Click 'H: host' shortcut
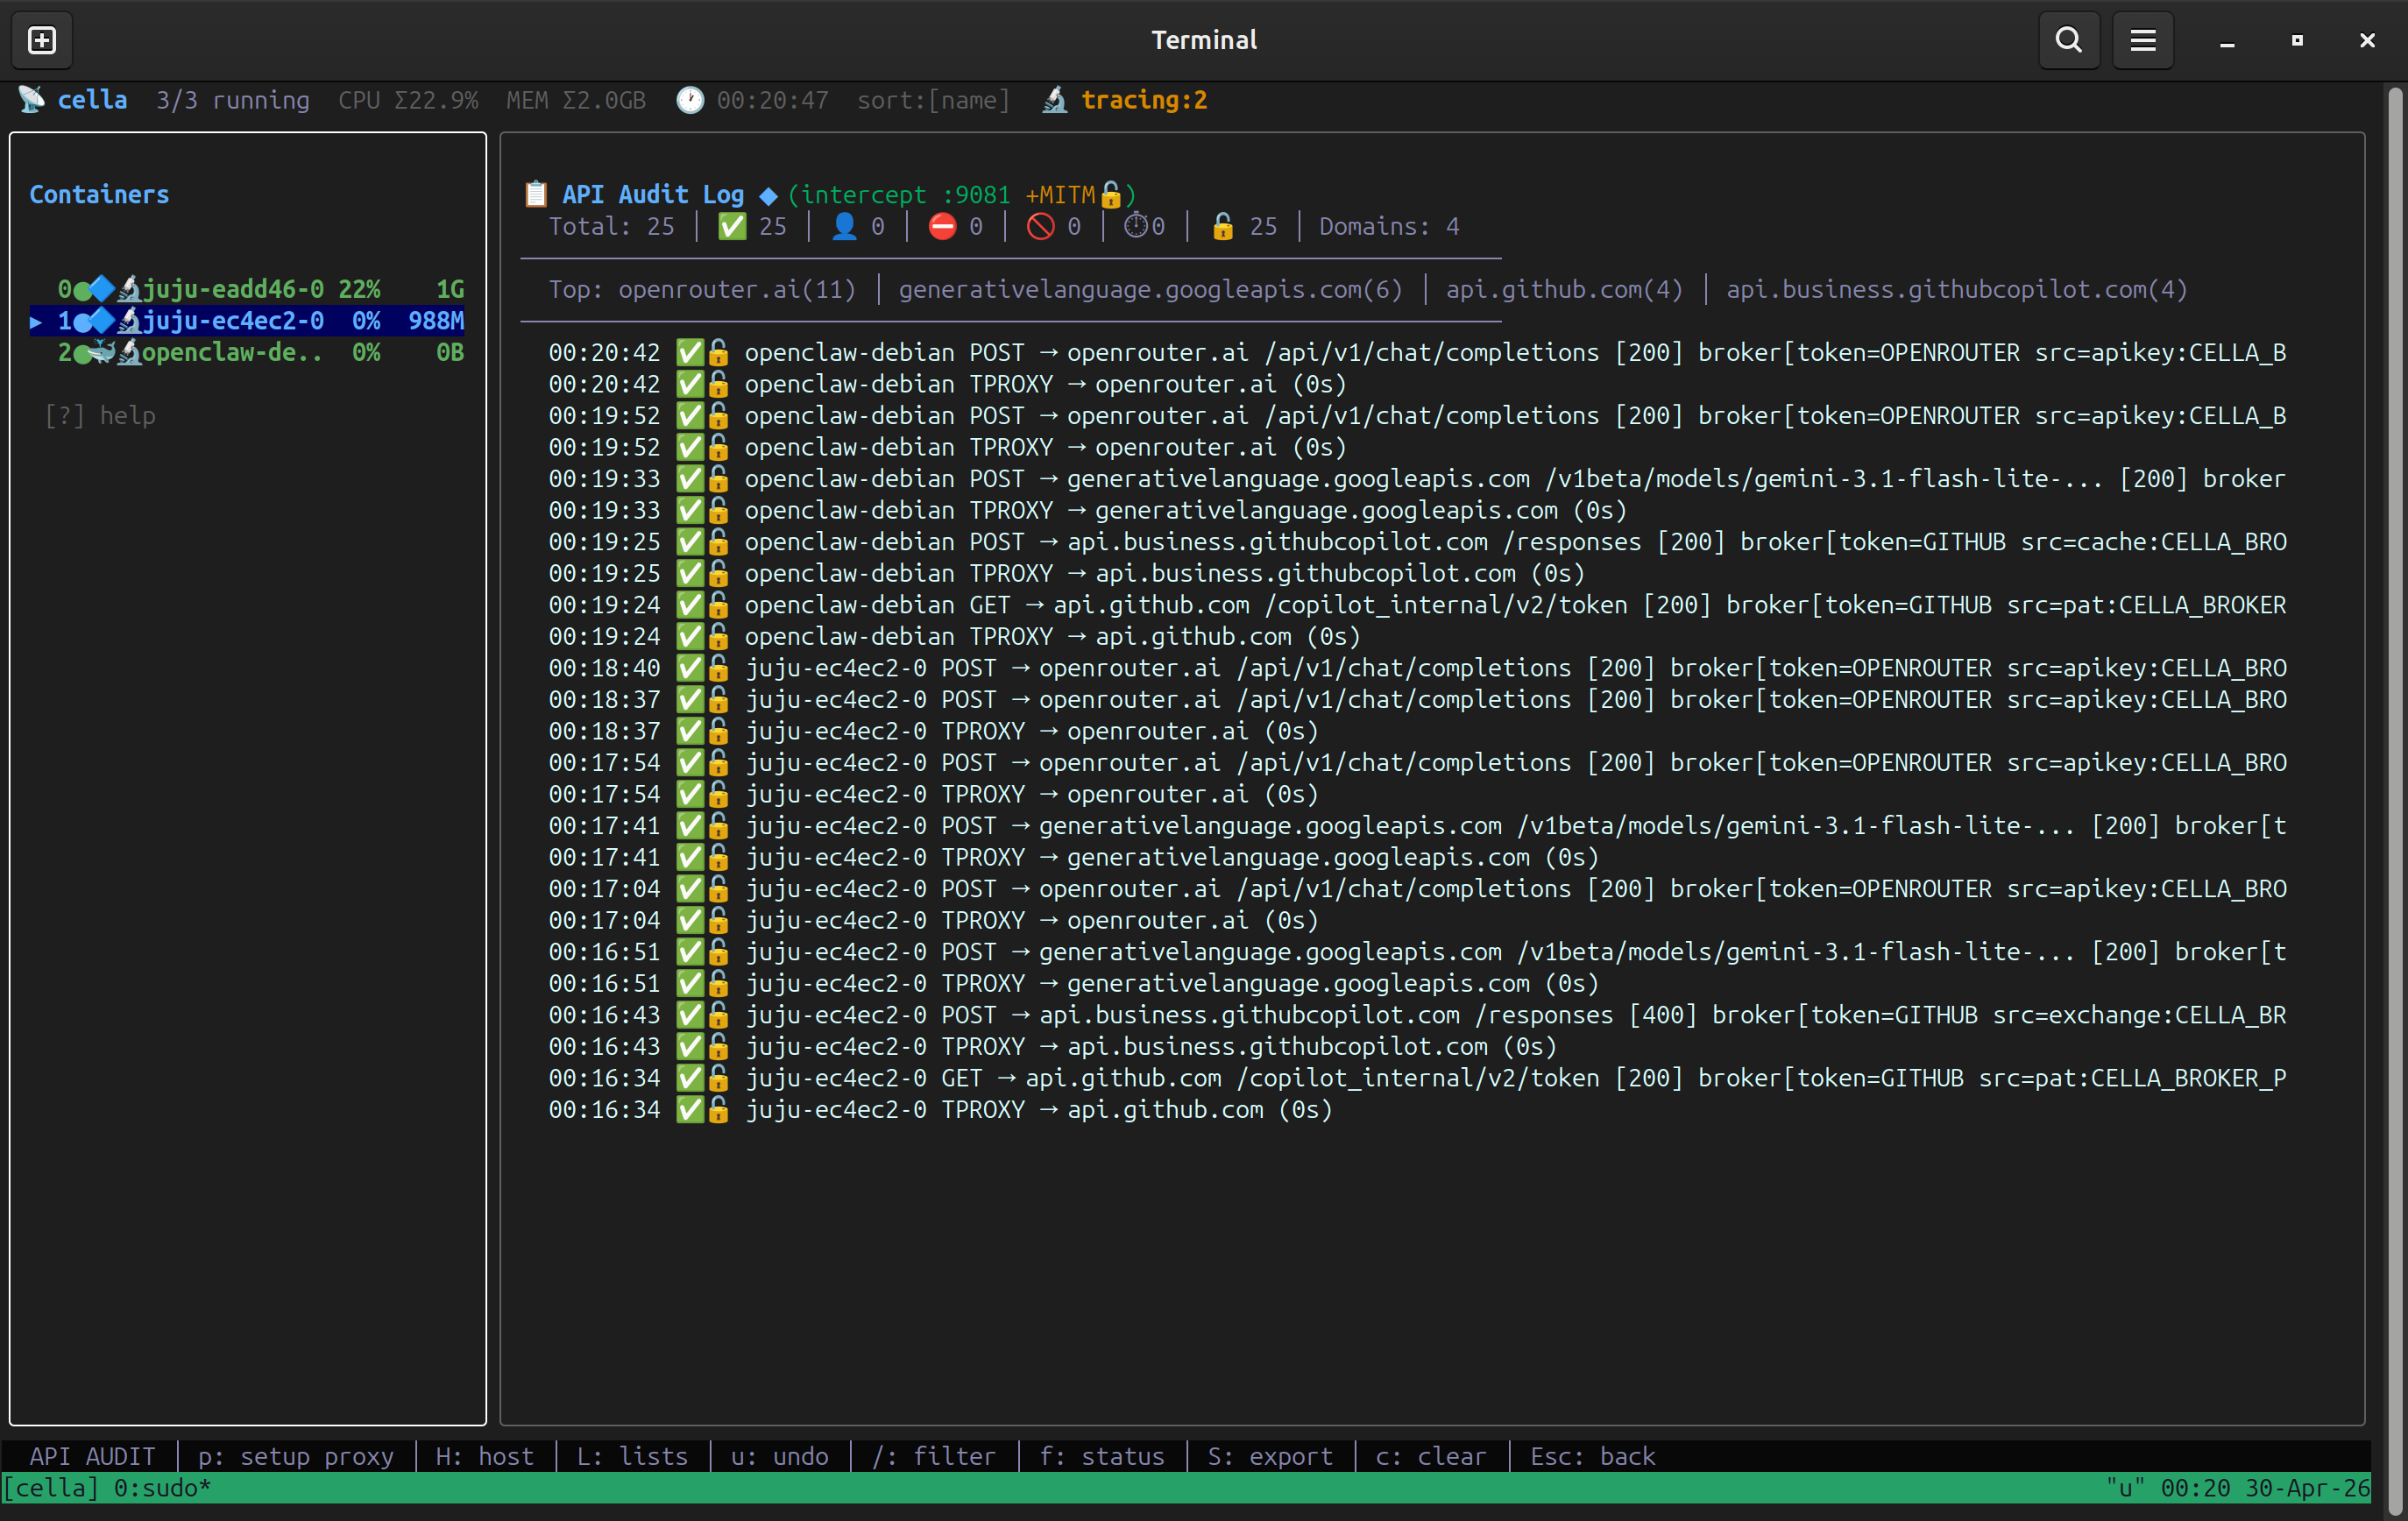2408x1521 pixels. pyautogui.click(x=484, y=1456)
